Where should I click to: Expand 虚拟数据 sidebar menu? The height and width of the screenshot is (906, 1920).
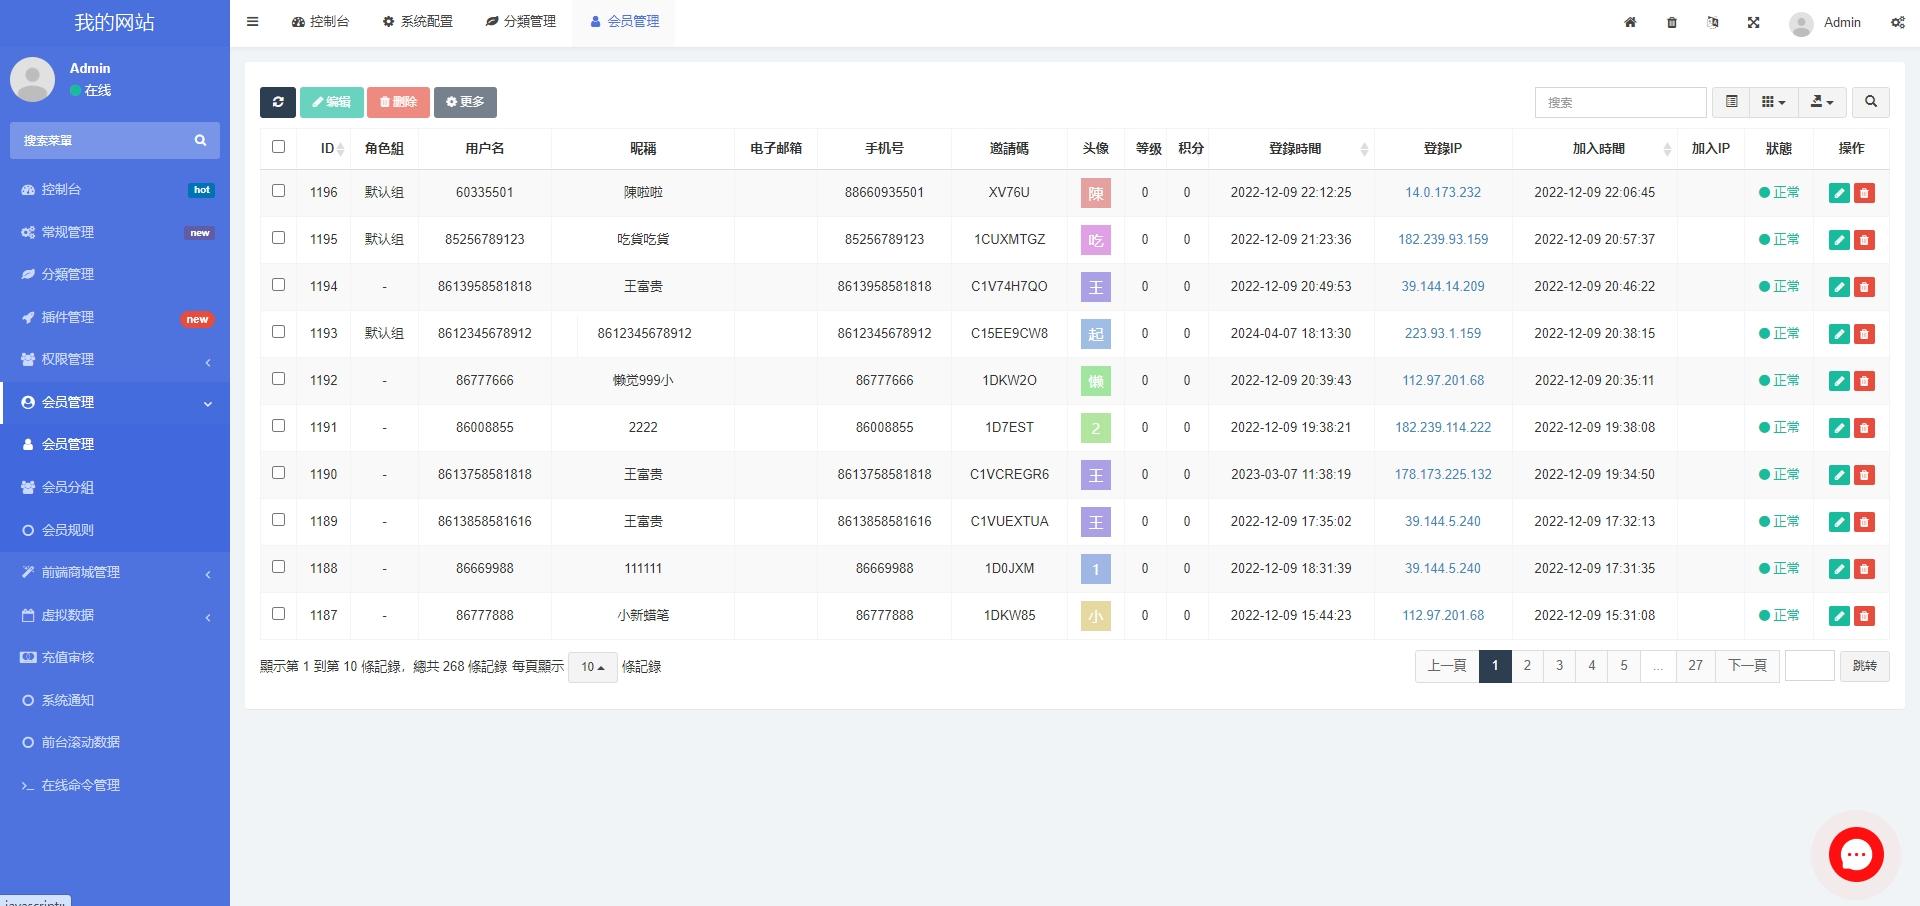(115, 616)
